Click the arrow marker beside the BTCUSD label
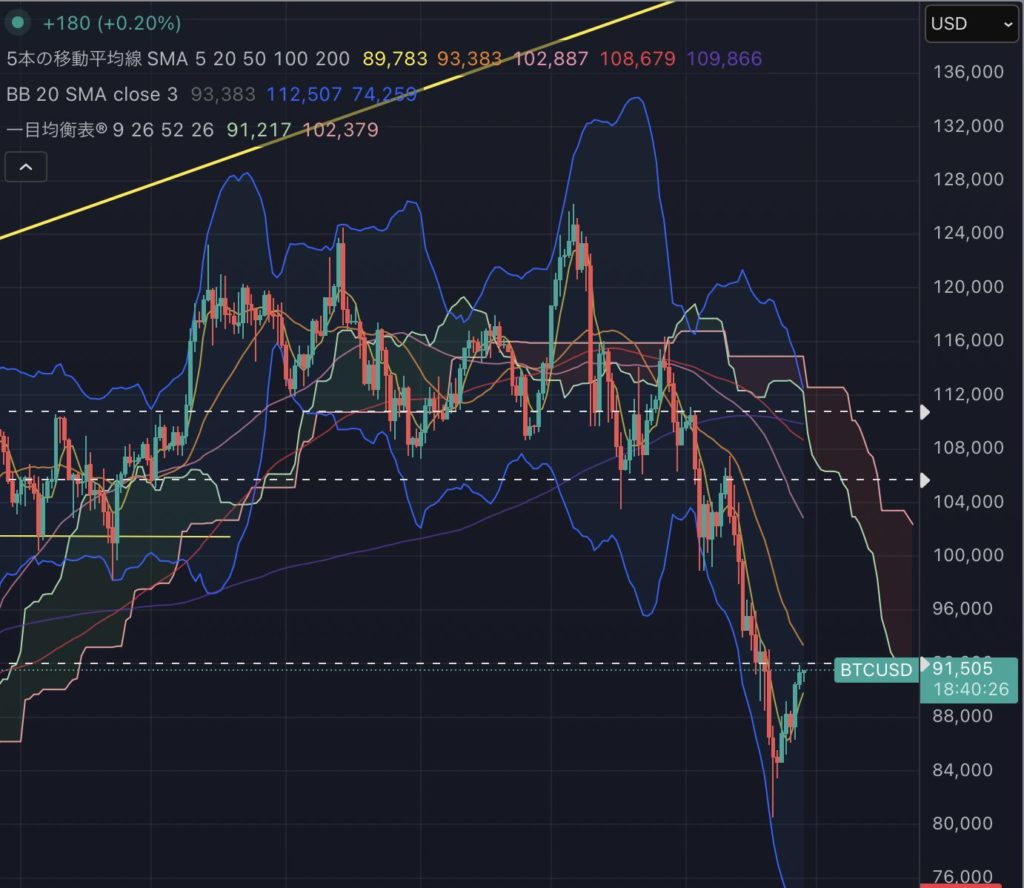Image resolution: width=1024 pixels, height=888 pixels. point(925,665)
